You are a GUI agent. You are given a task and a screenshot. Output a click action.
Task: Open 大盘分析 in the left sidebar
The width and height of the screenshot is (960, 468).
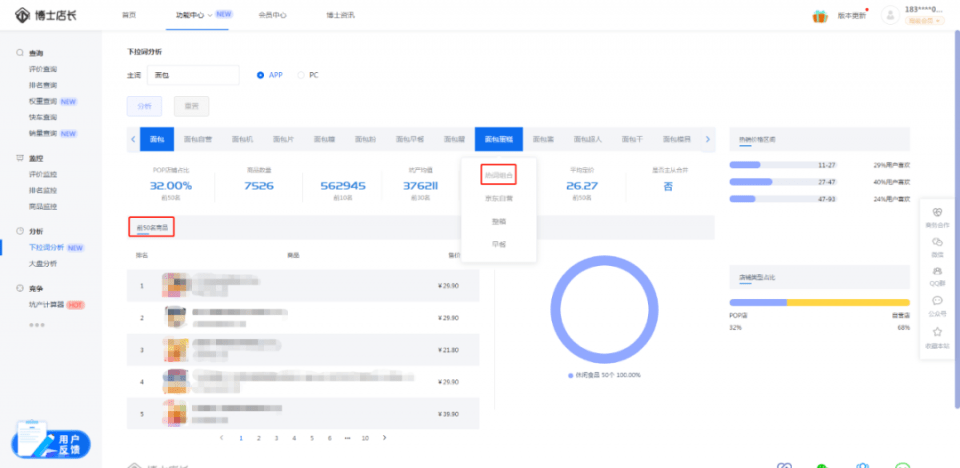point(43,263)
